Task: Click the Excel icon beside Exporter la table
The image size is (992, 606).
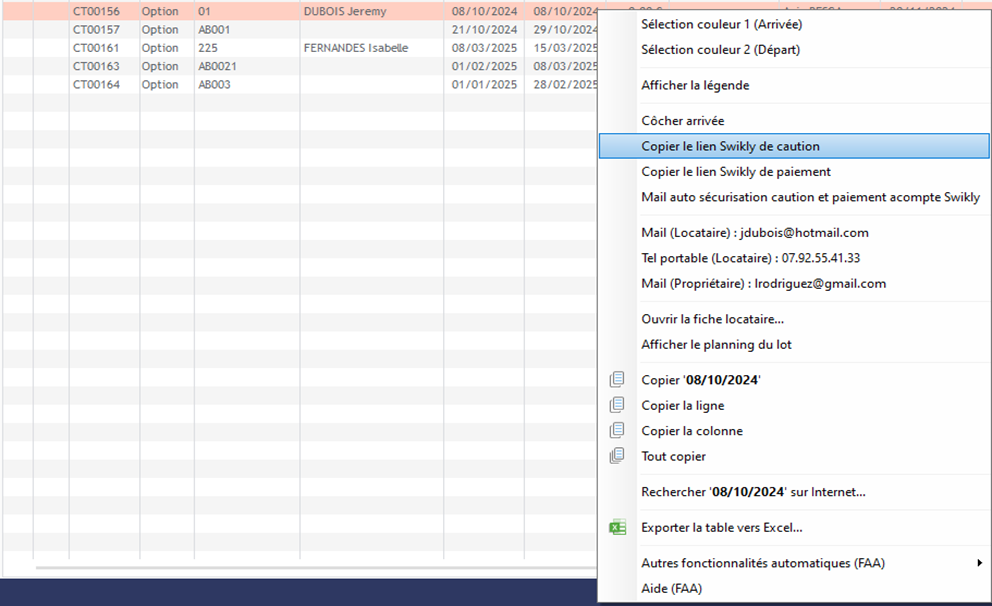Action: click(617, 527)
